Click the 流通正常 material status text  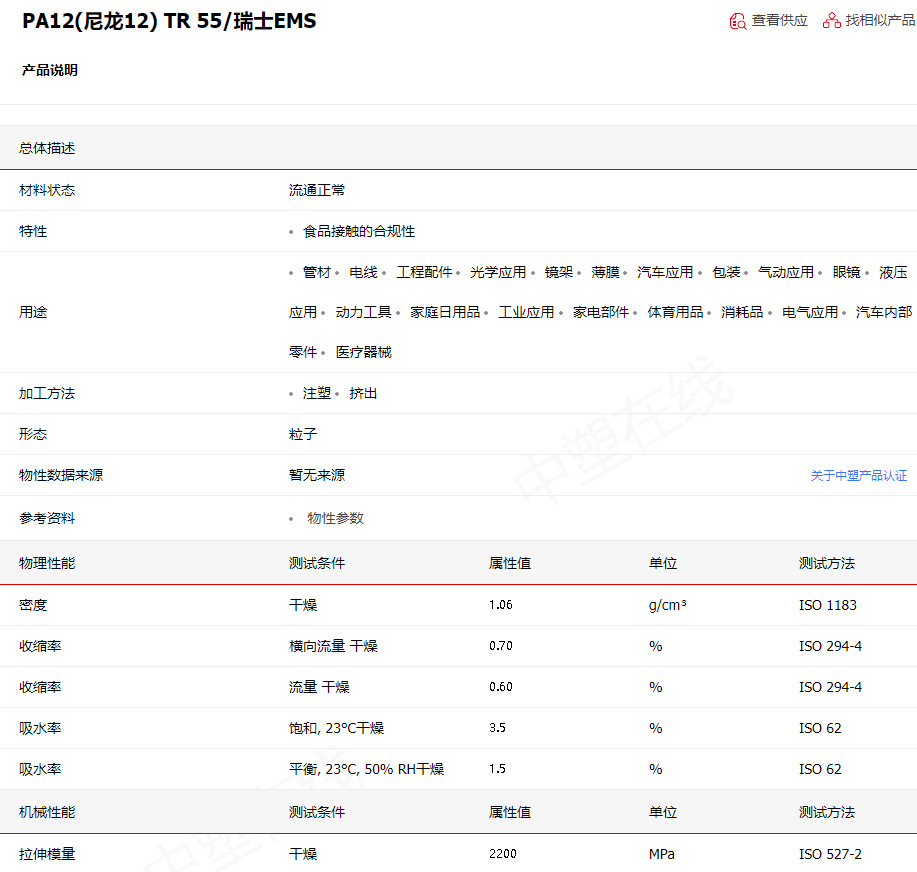317,189
